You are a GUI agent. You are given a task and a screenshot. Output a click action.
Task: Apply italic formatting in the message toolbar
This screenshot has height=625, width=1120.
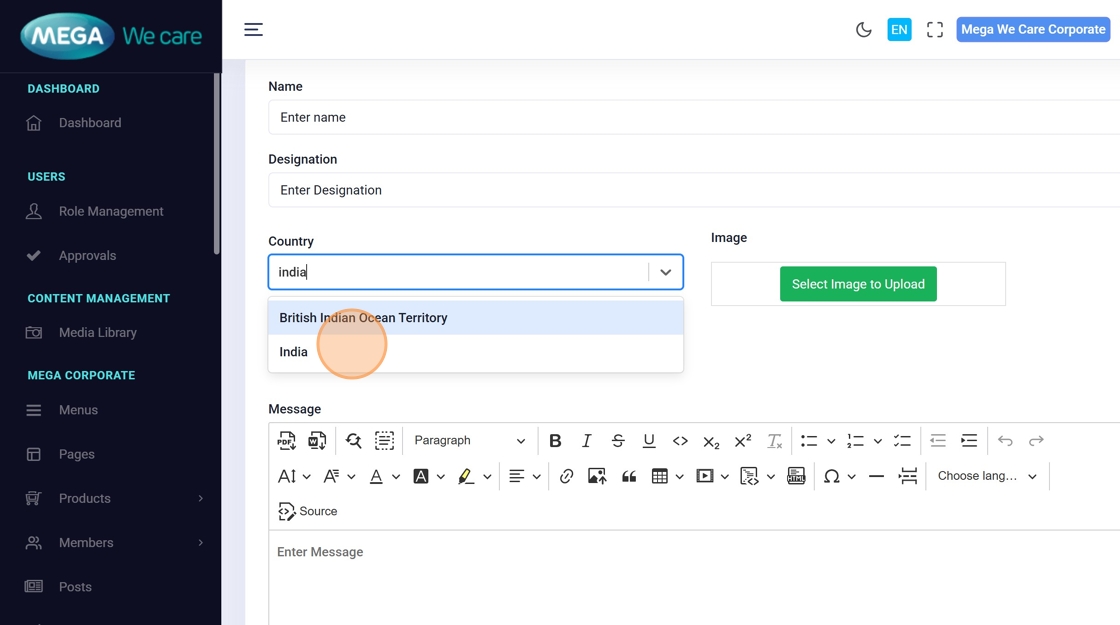point(587,441)
